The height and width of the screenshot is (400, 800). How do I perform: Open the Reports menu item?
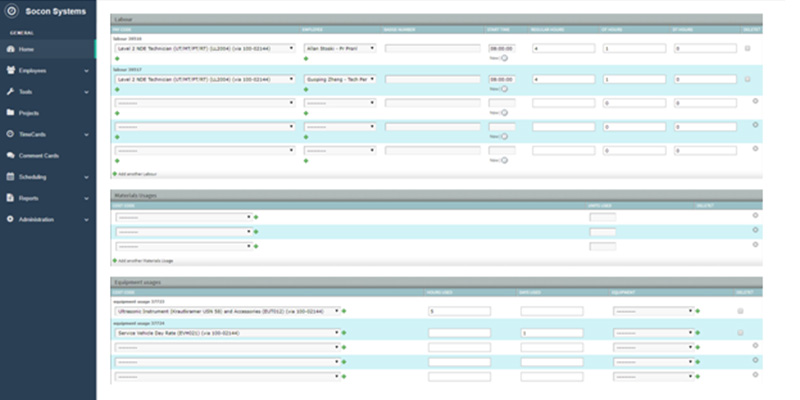tap(47, 198)
